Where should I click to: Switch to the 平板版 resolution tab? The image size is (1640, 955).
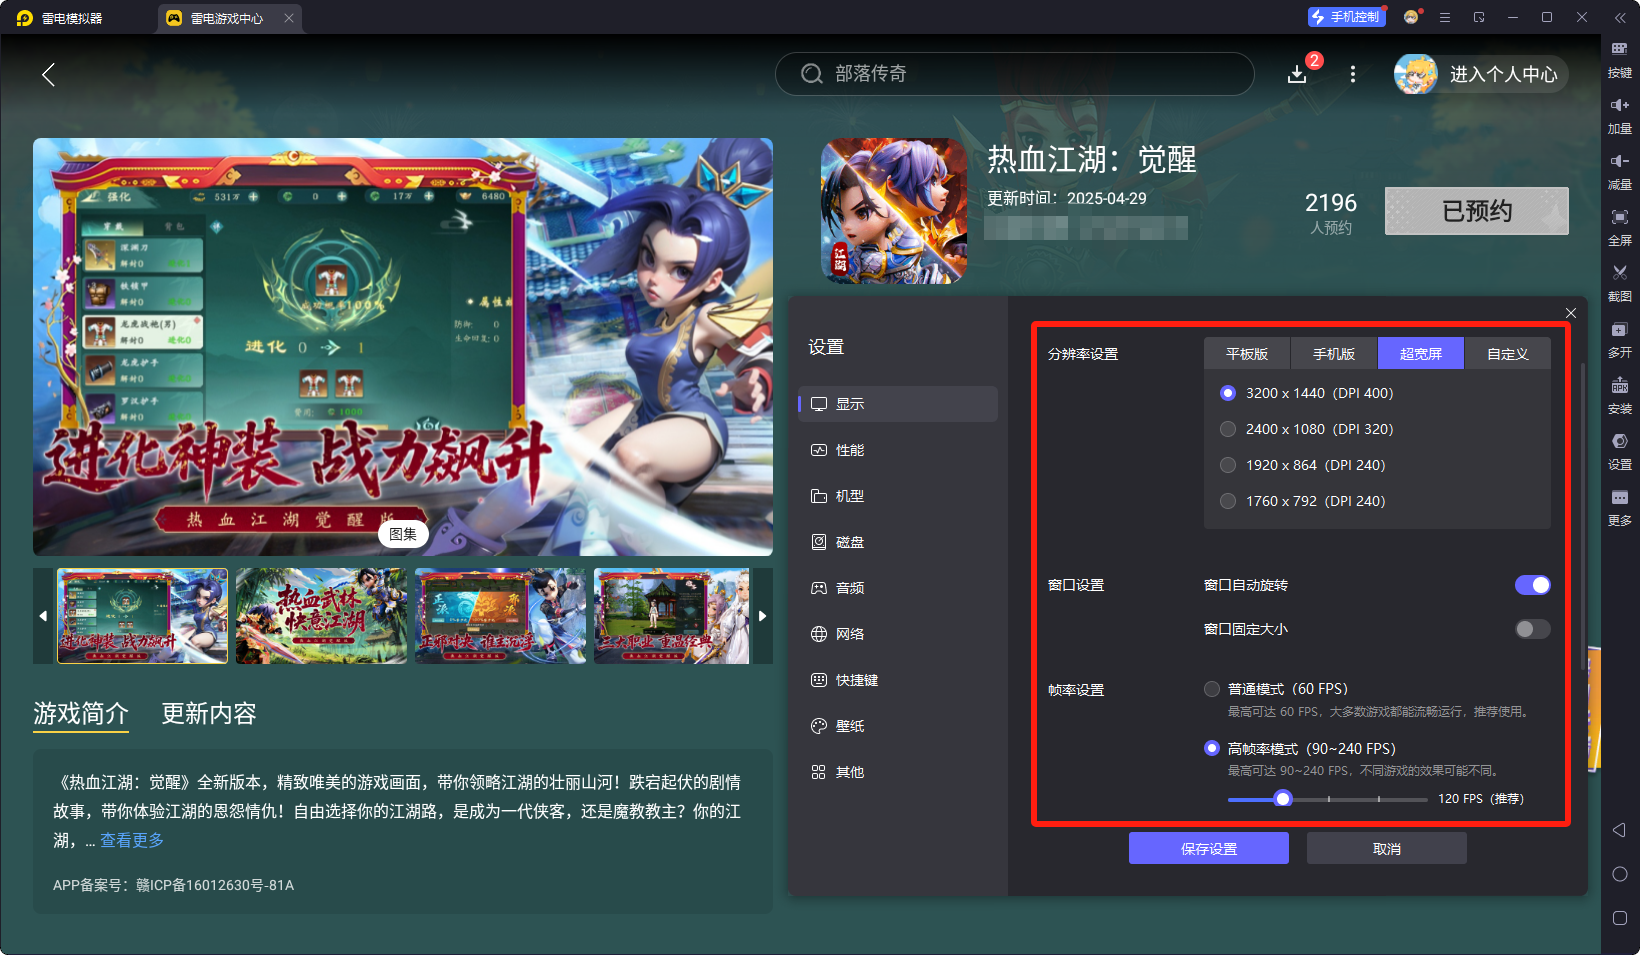(1247, 354)
